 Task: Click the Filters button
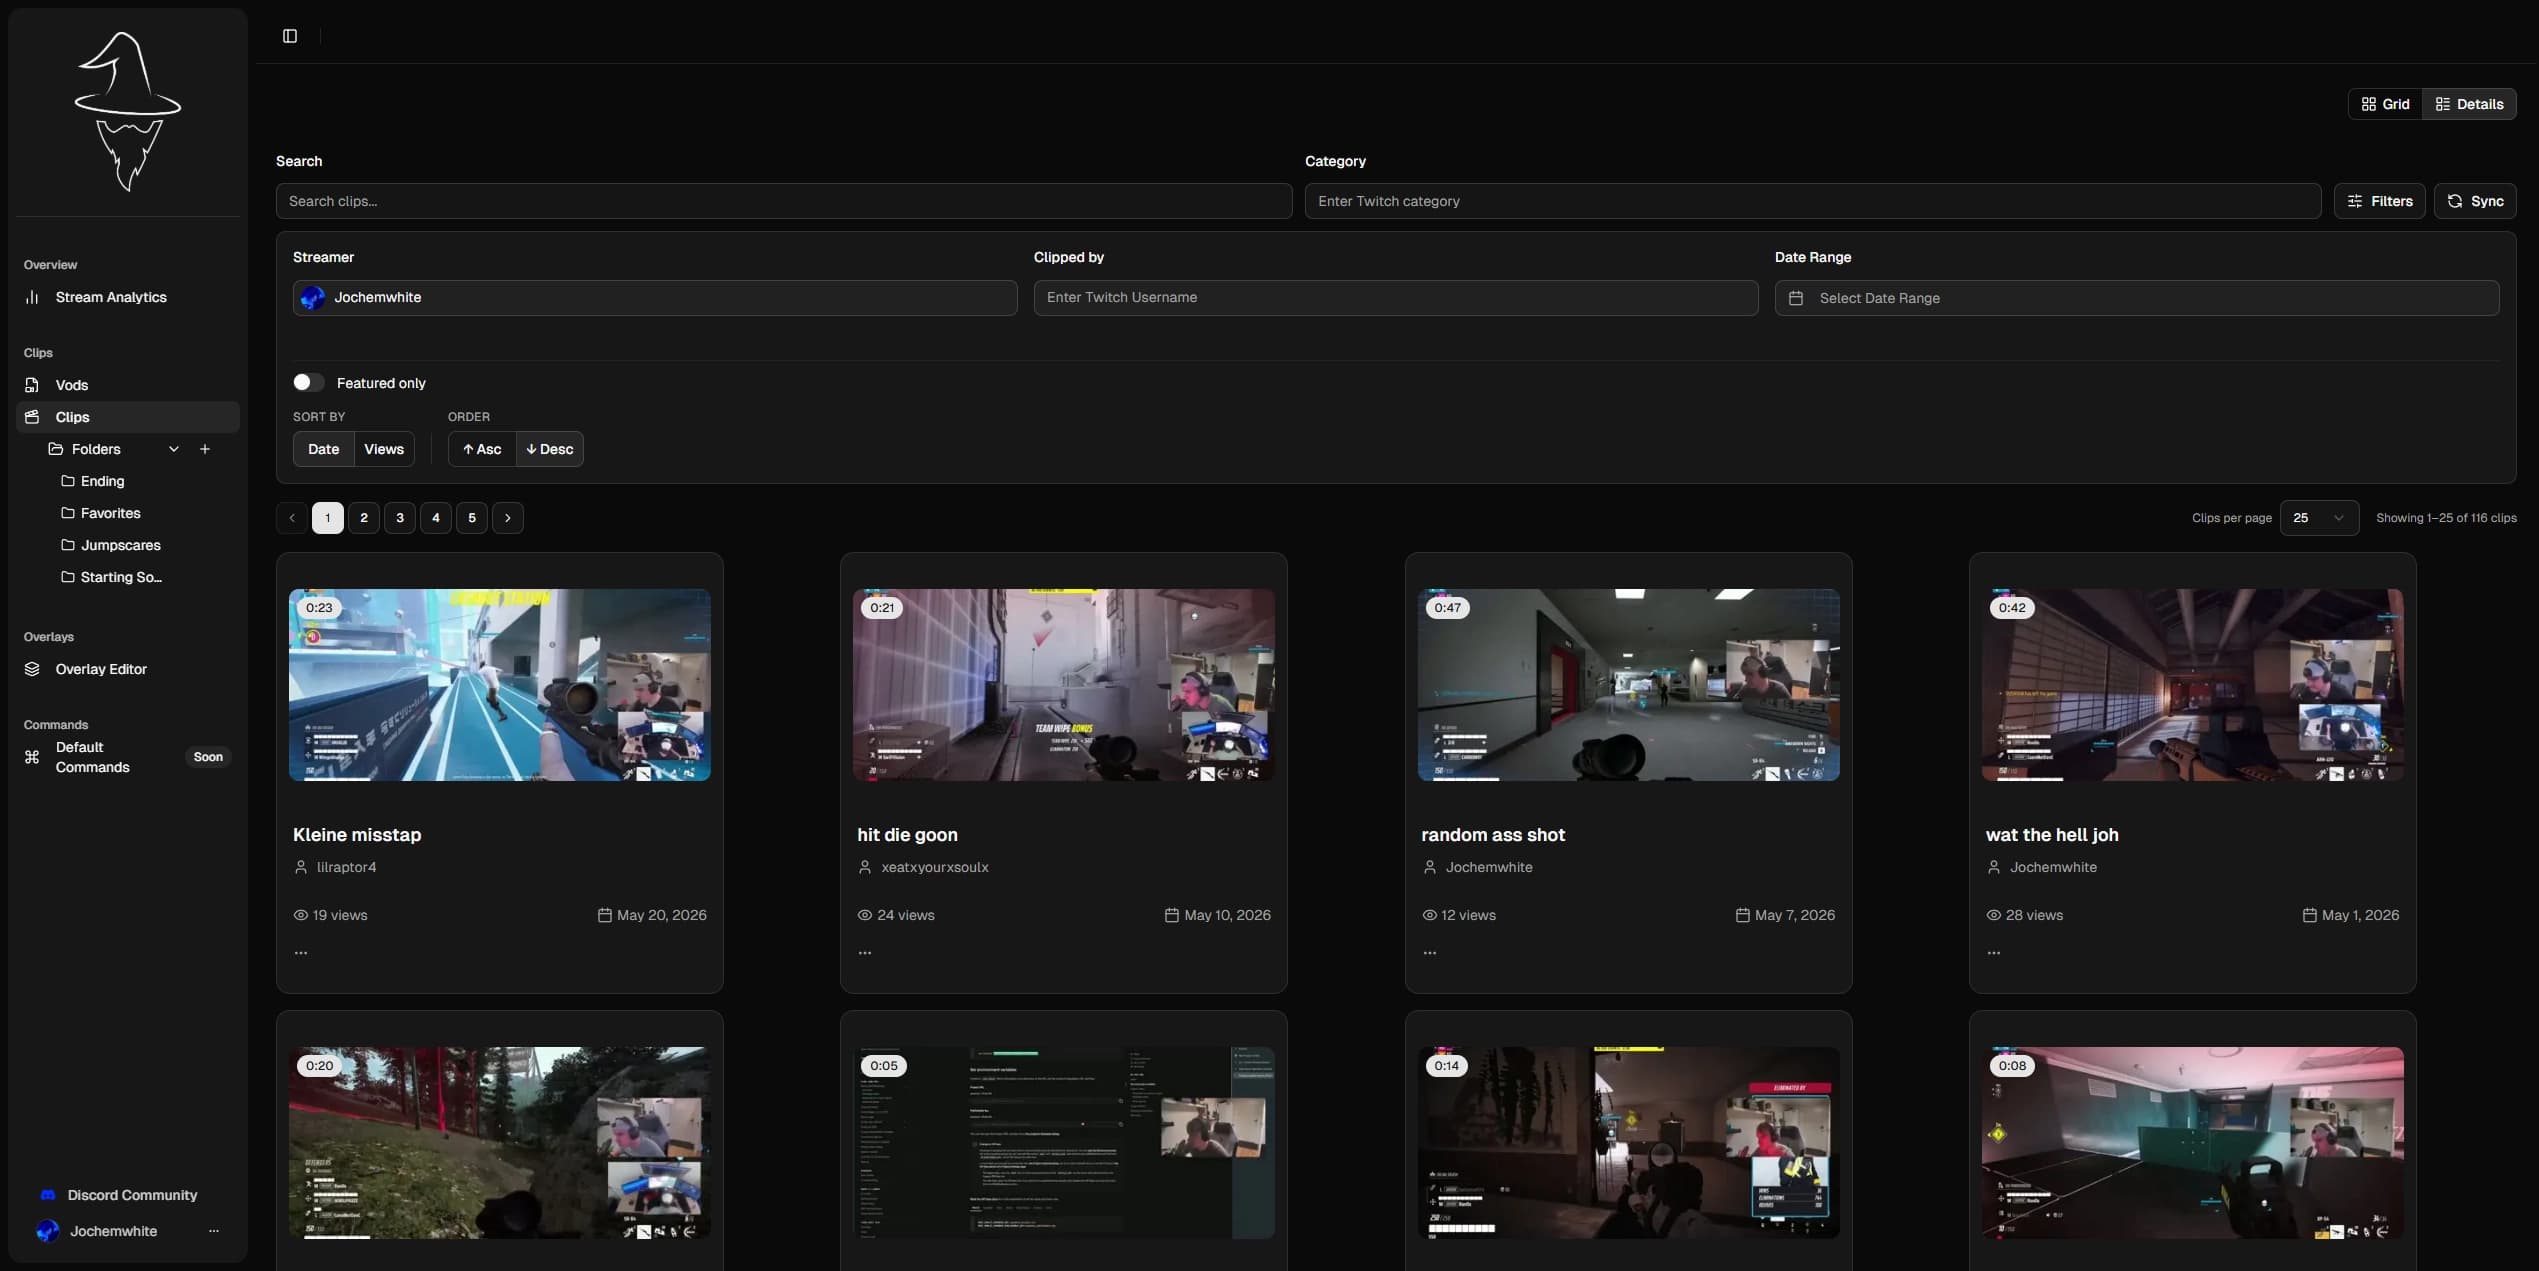pos(2379,201)
